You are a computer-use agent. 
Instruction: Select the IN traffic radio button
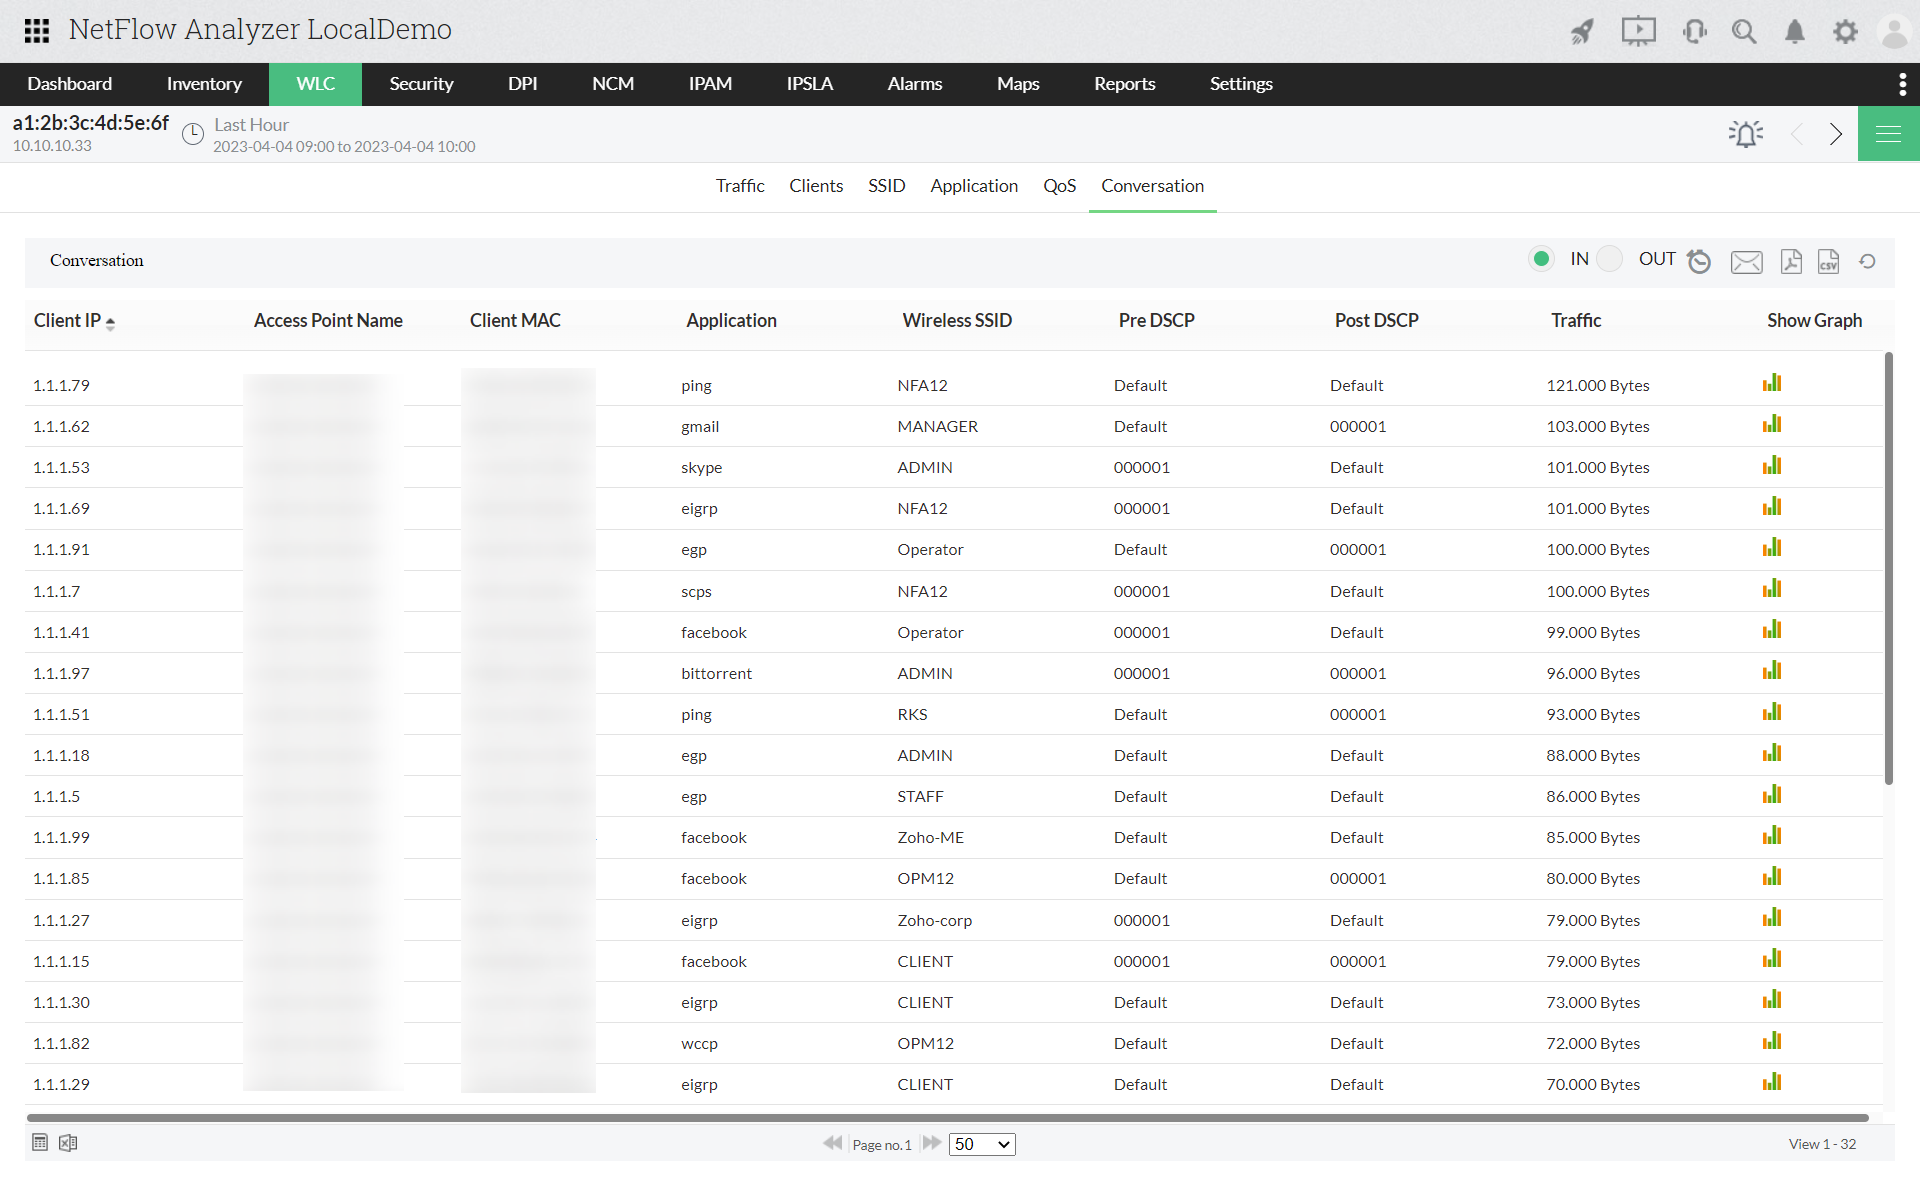pyautogui.click(x=1541, y=258)
